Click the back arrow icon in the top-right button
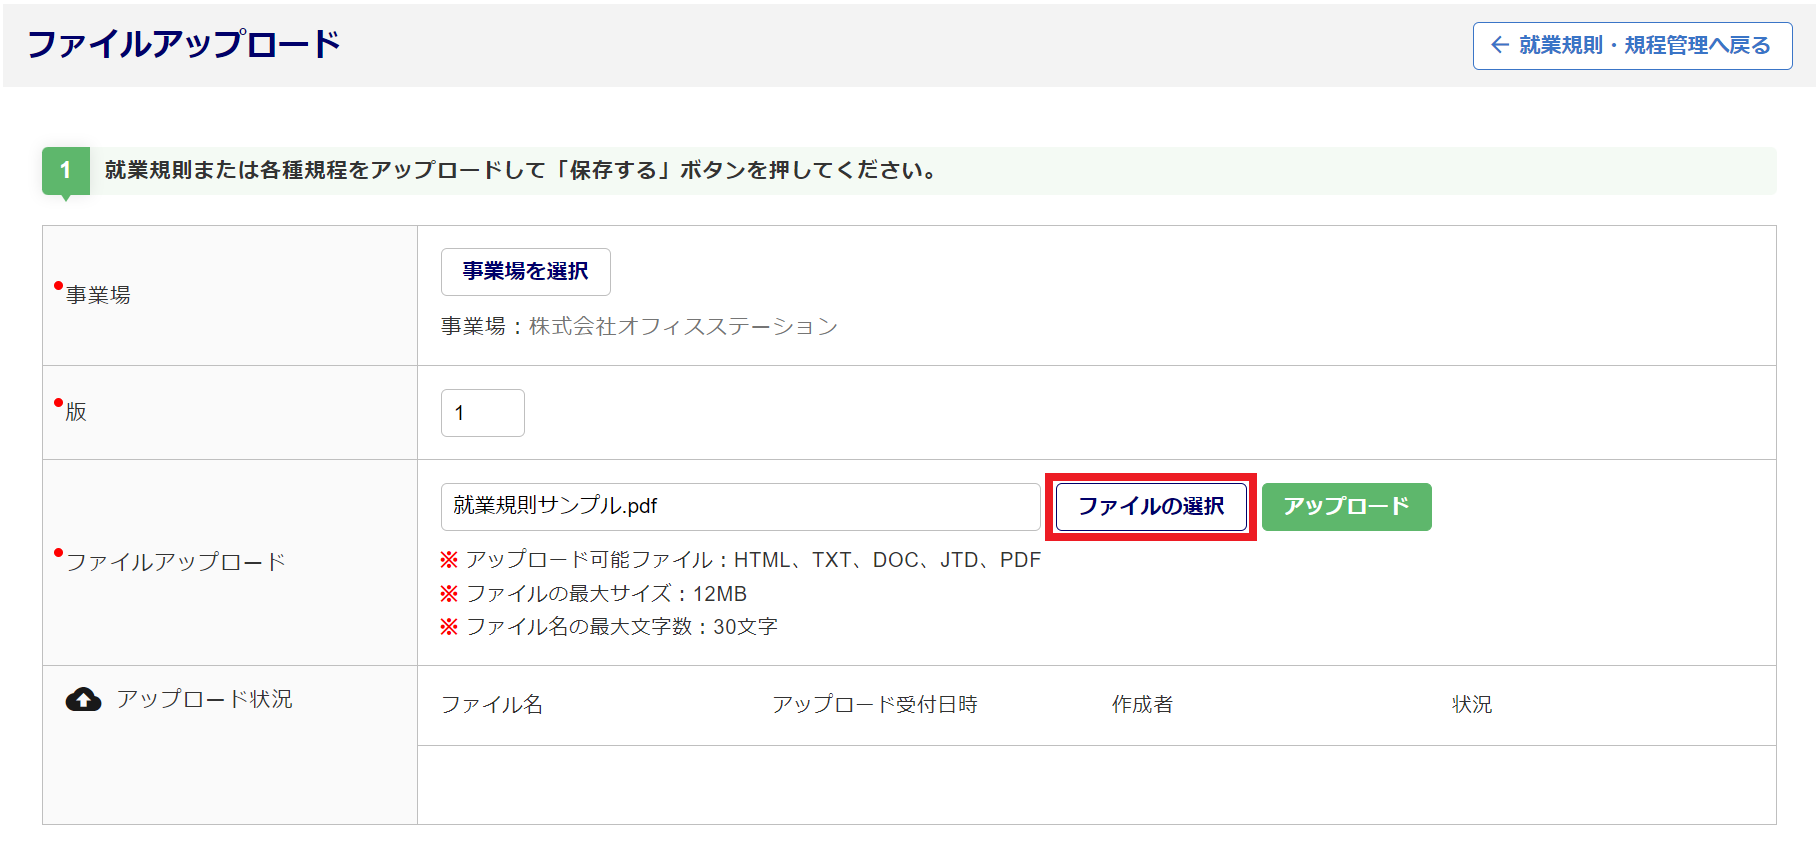1820x845 pixels. point(1499,45)
